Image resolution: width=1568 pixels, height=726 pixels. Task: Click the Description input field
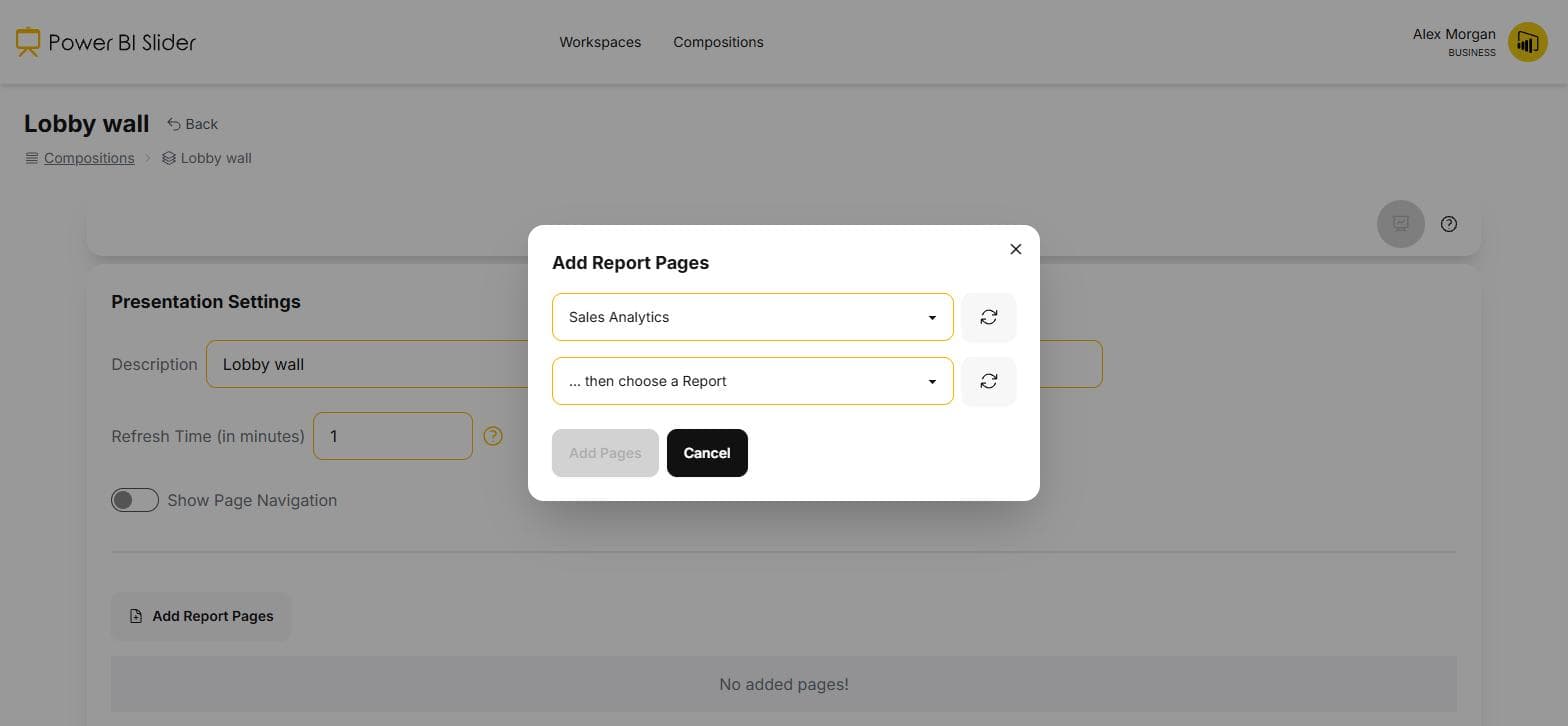[654, 364]
